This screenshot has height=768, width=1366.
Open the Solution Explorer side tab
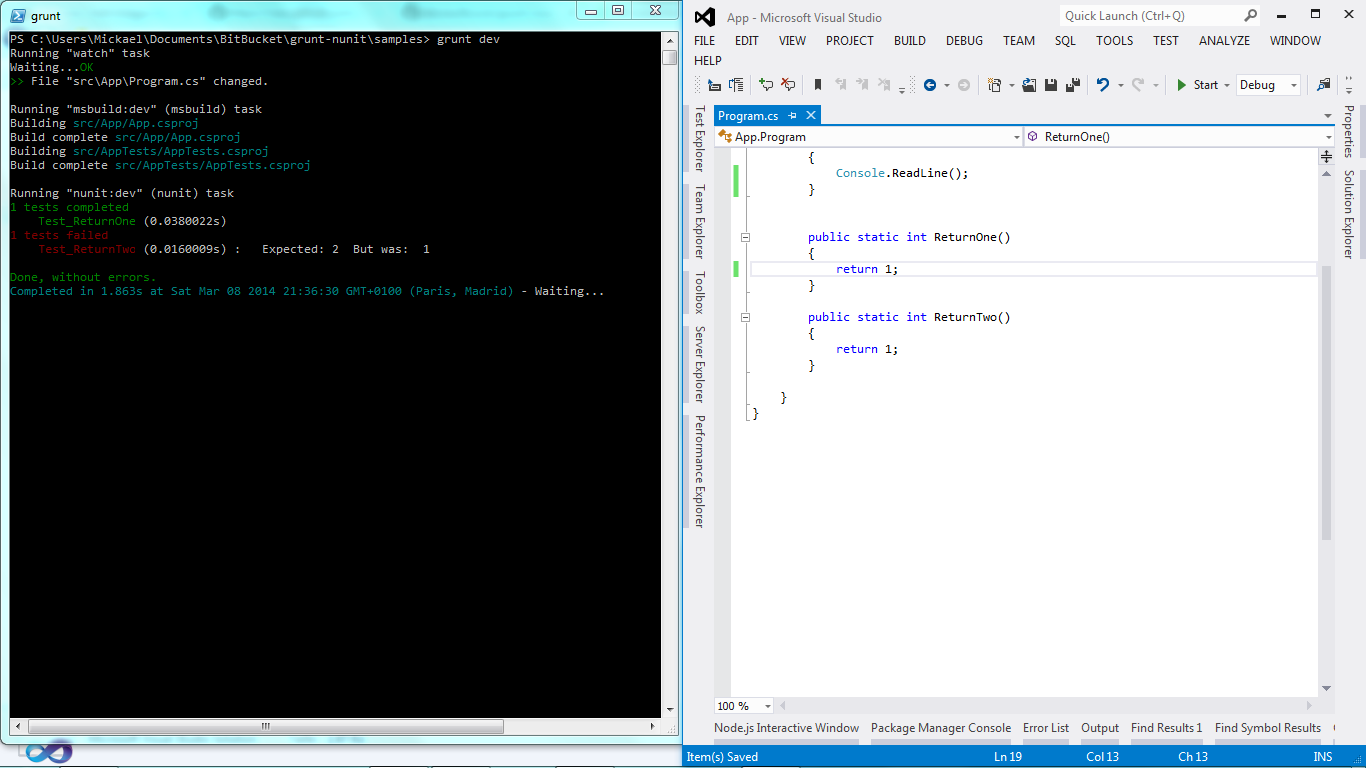point(1348,214)
